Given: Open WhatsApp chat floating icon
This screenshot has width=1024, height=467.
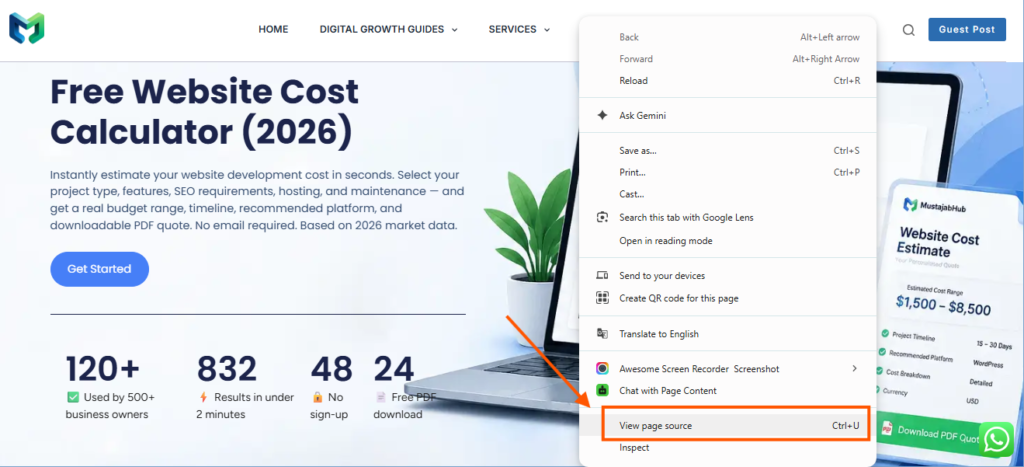Looking at the screenshot, I should coord(997,440).
